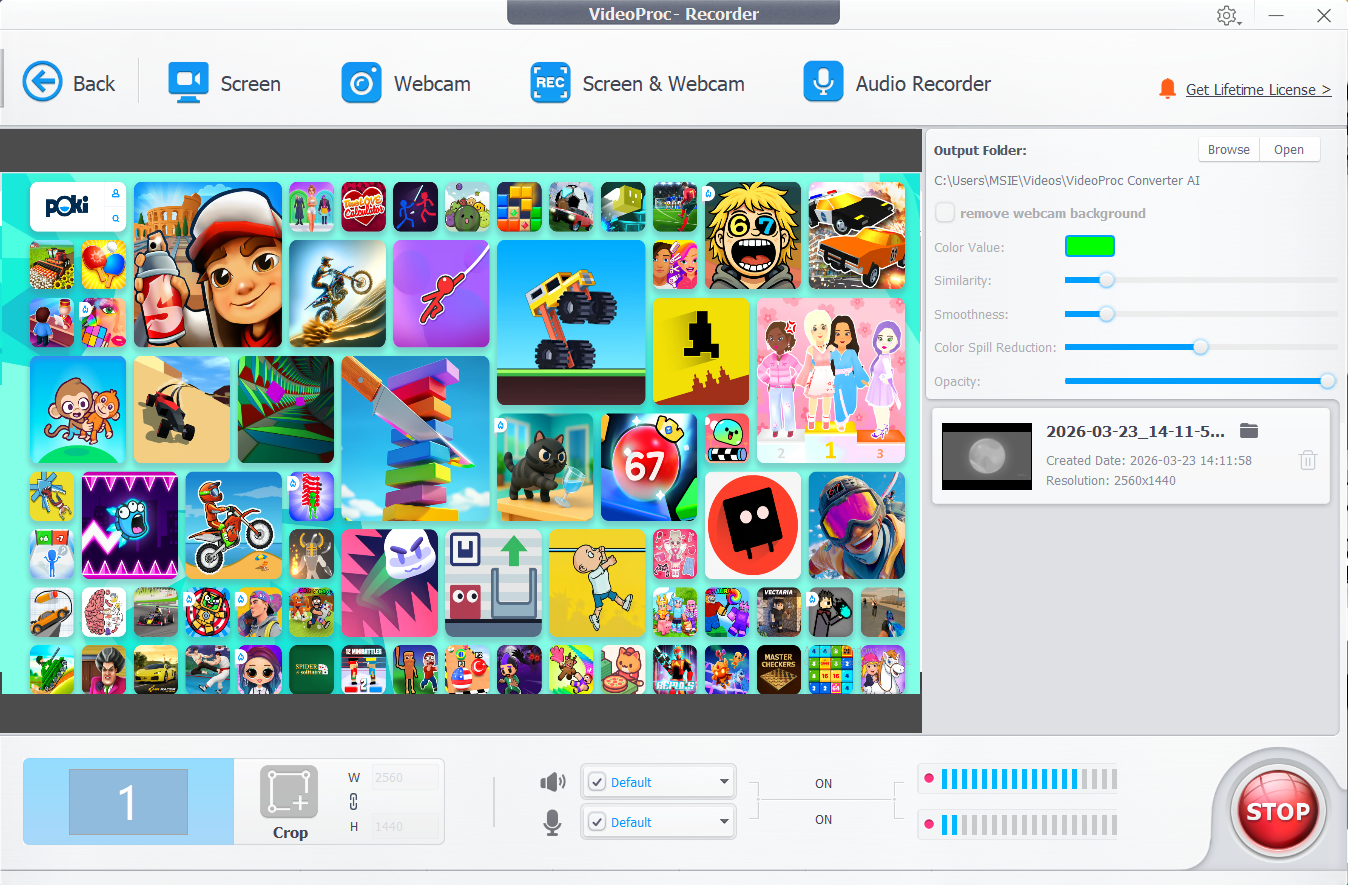The height and width of the screenshot is (885, 1349).
Task: Select monitor 1 as the capture source
Action: point(128,802)
